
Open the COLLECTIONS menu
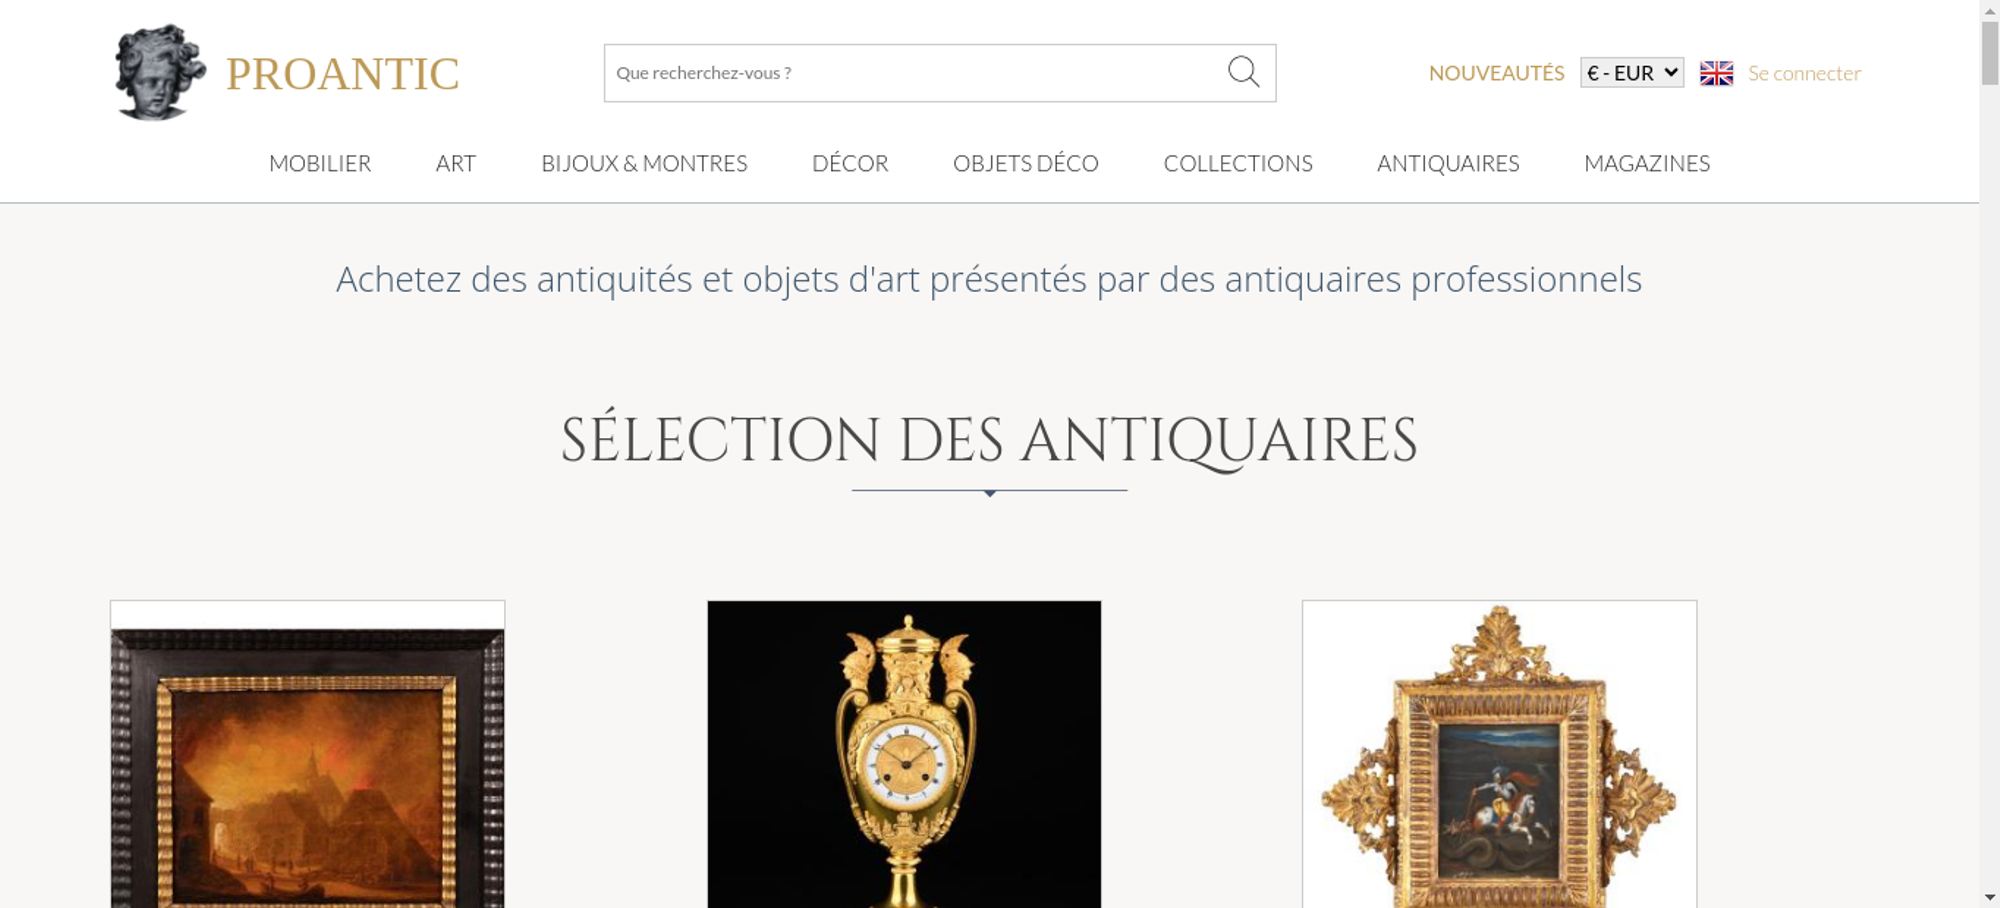coord(1238,163)
